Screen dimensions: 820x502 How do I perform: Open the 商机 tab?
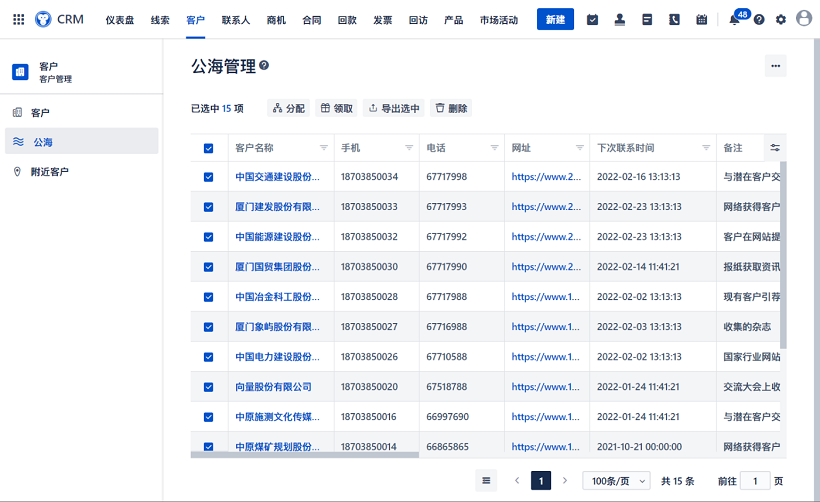pos(276,20)
